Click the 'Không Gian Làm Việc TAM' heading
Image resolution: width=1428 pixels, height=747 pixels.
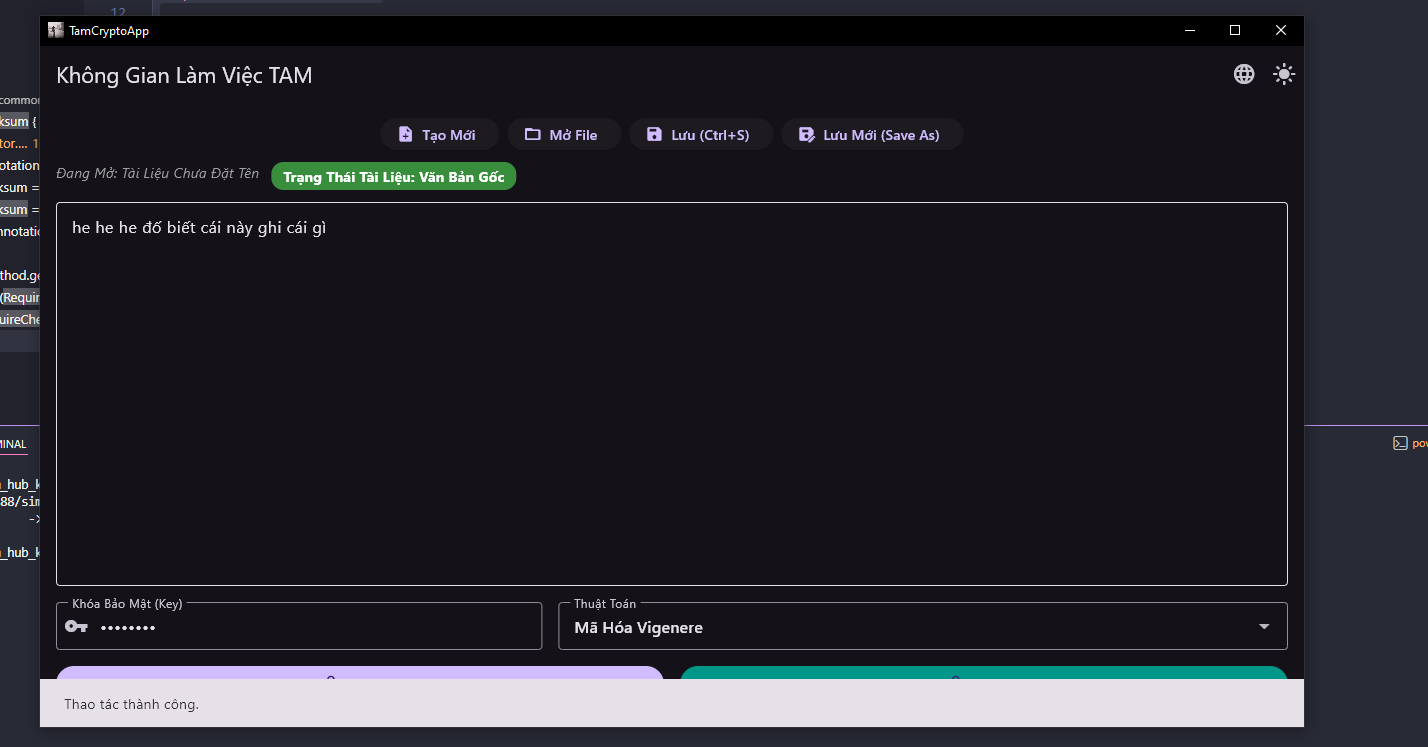pos(185,75)
